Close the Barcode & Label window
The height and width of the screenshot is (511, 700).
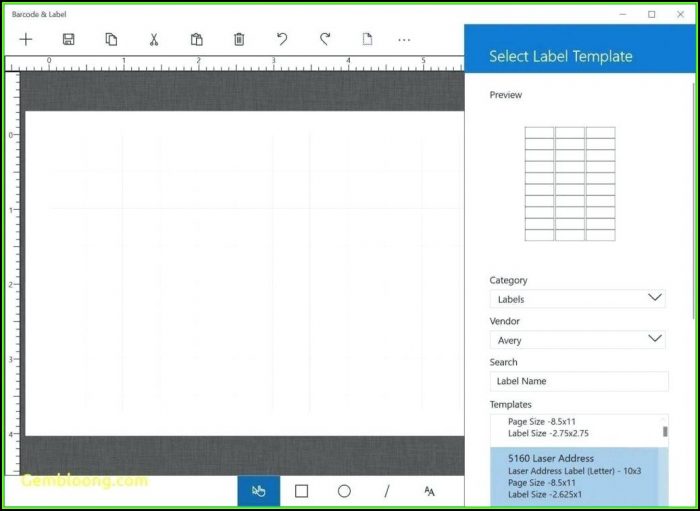coord(680,14)
